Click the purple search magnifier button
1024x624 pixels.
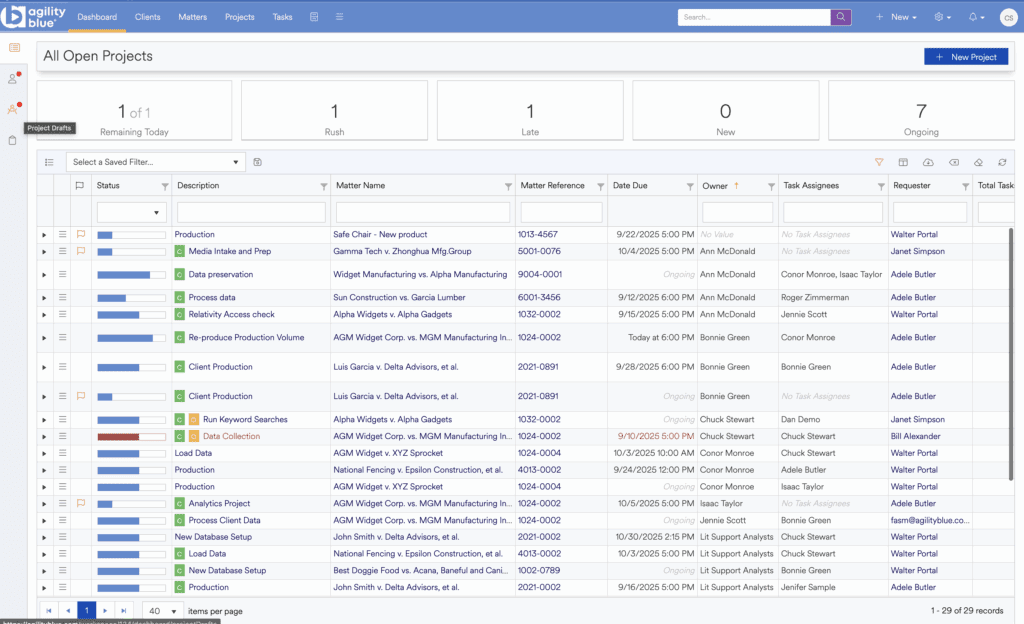pyautogui.click(x=841, y=17)
